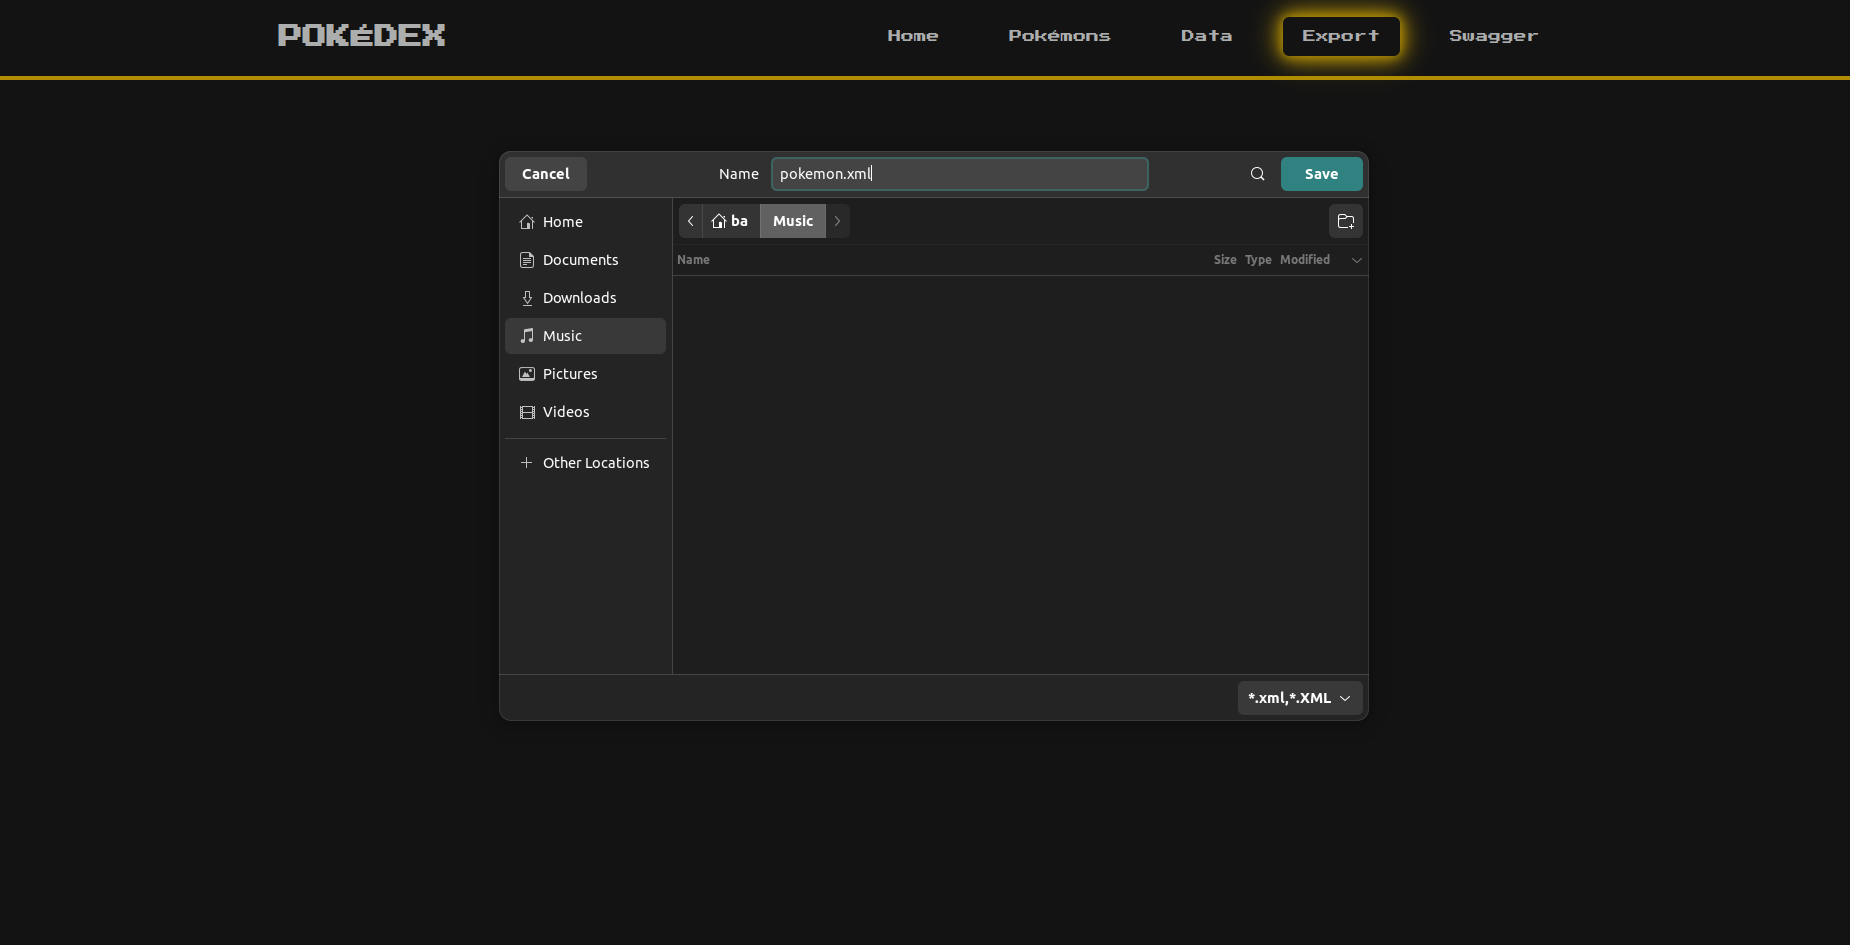The height and width of the screenshot is (945, 1850).
Task: Click the search magnifier icon in dialog
Action: tap(1257, 174)
